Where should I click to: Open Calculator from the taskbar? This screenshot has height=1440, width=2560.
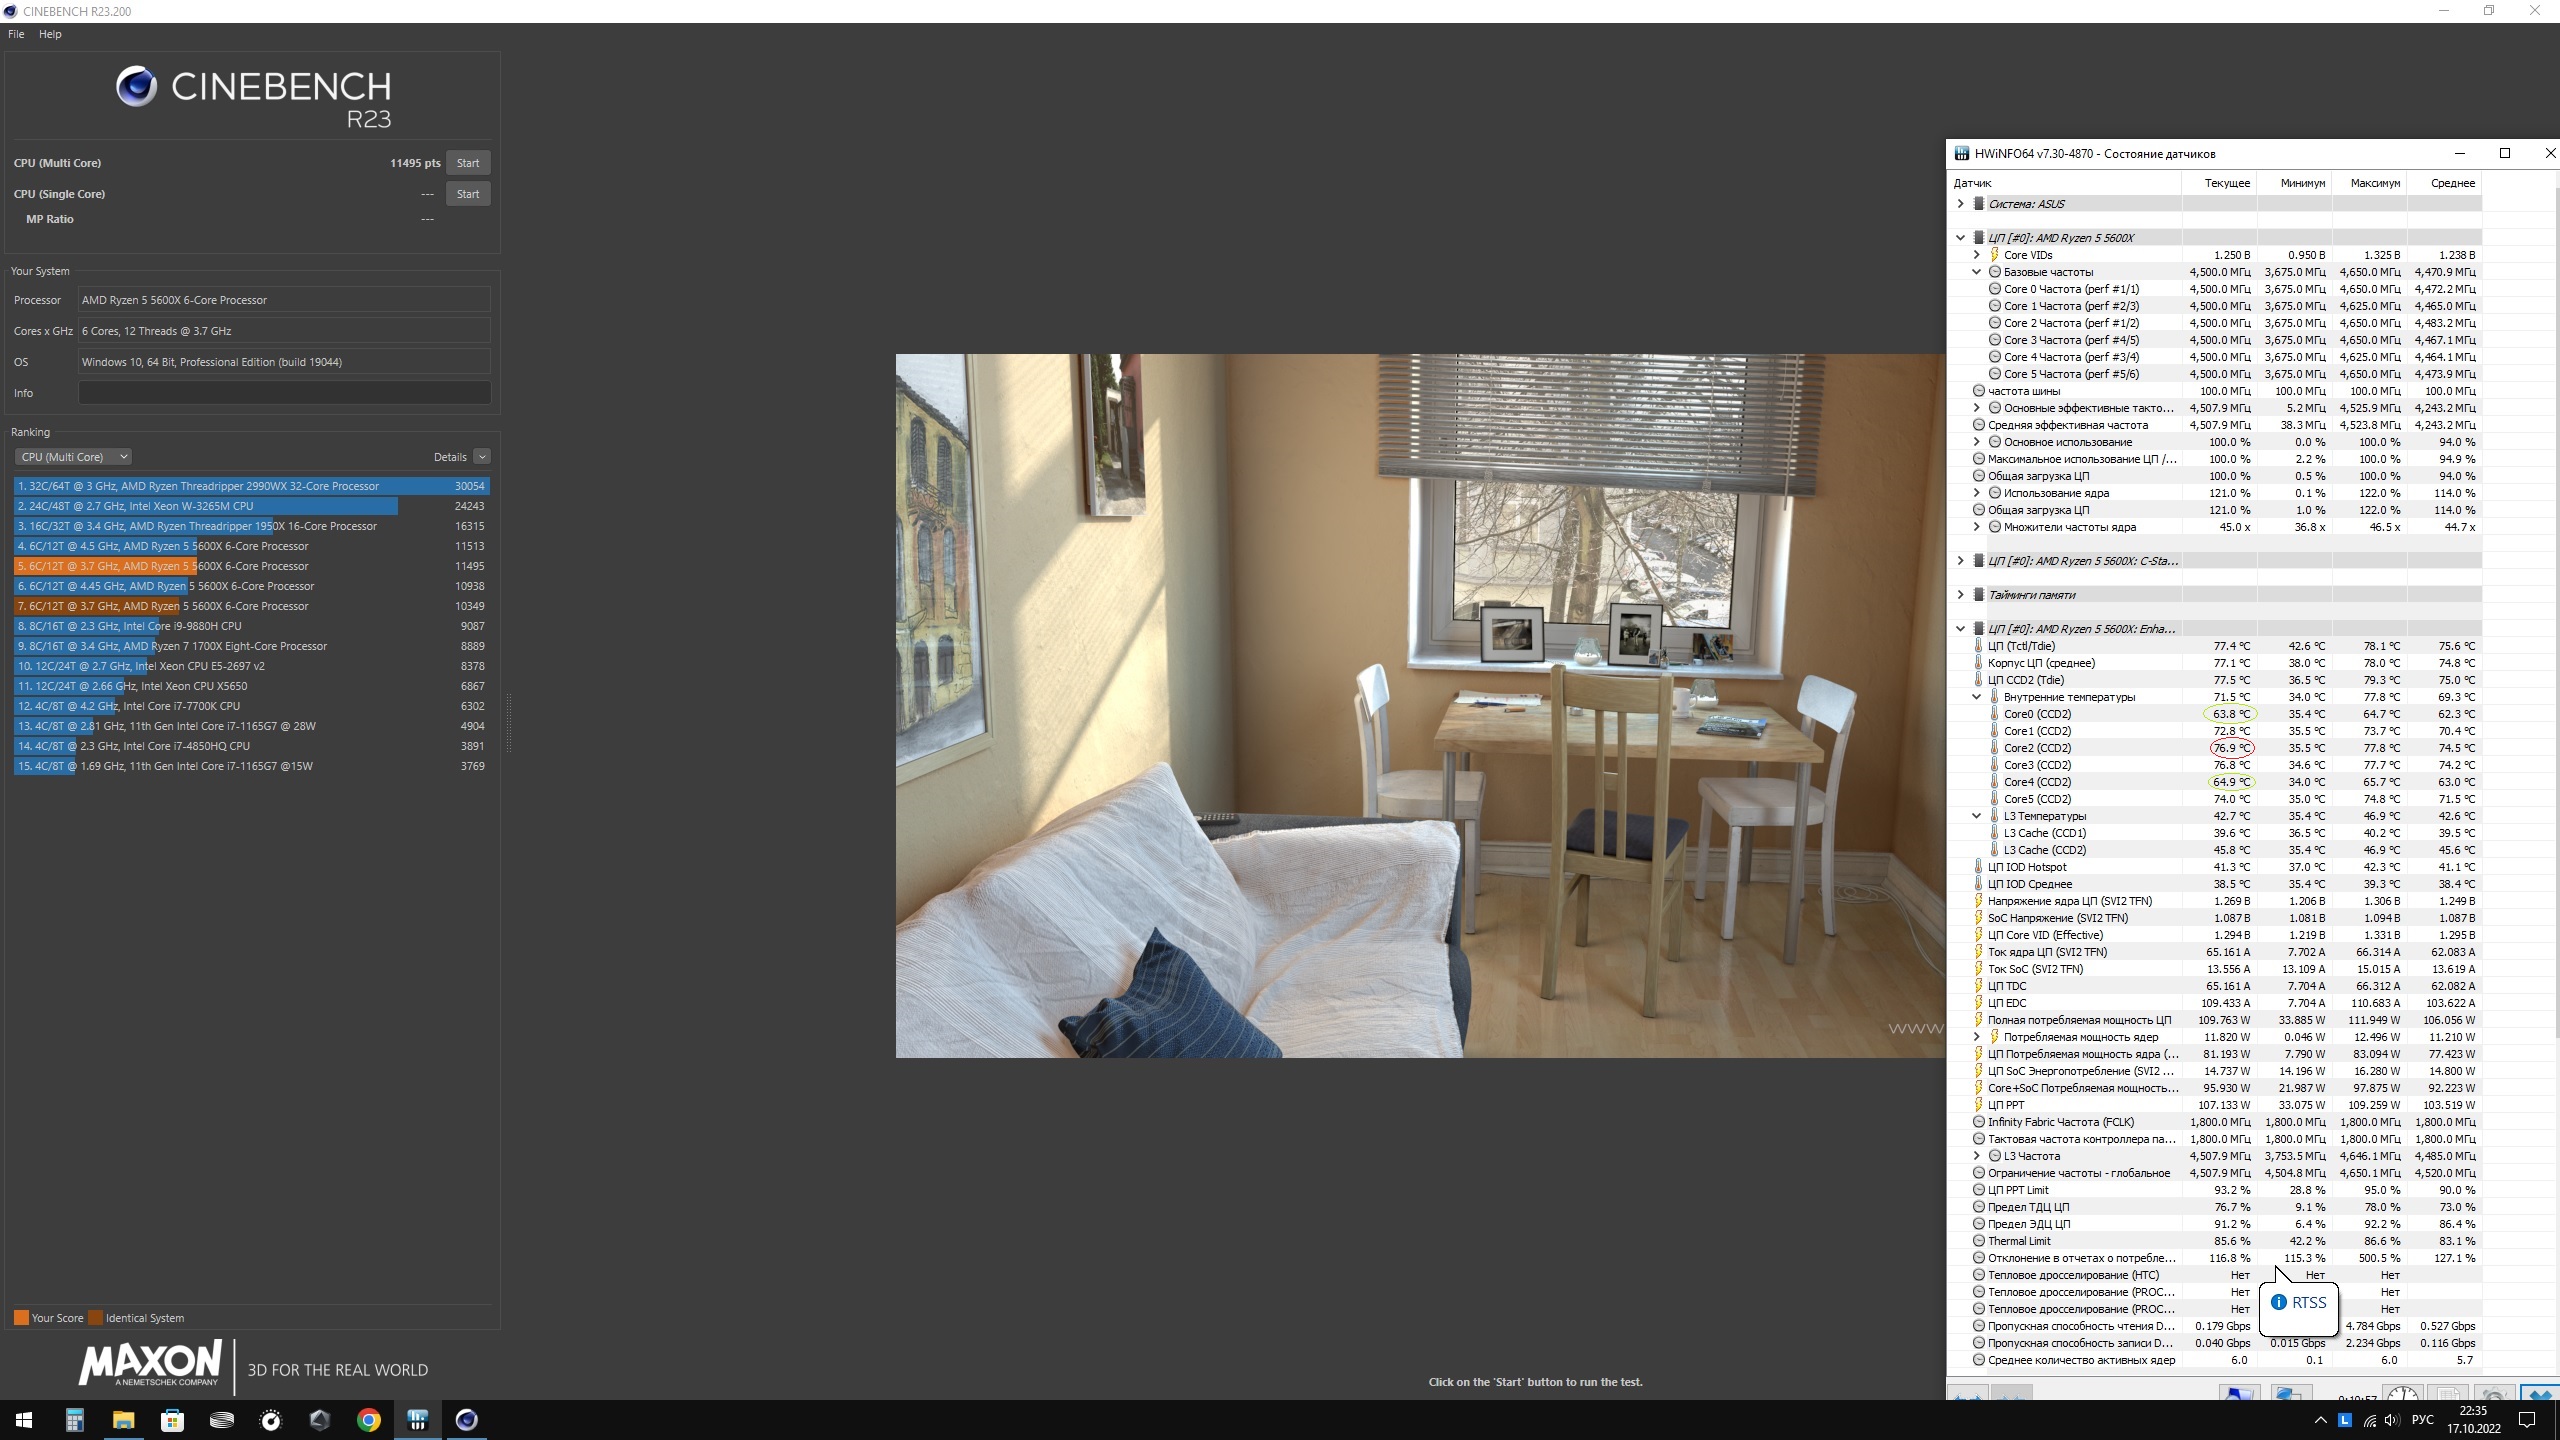tap(75, 1420)
